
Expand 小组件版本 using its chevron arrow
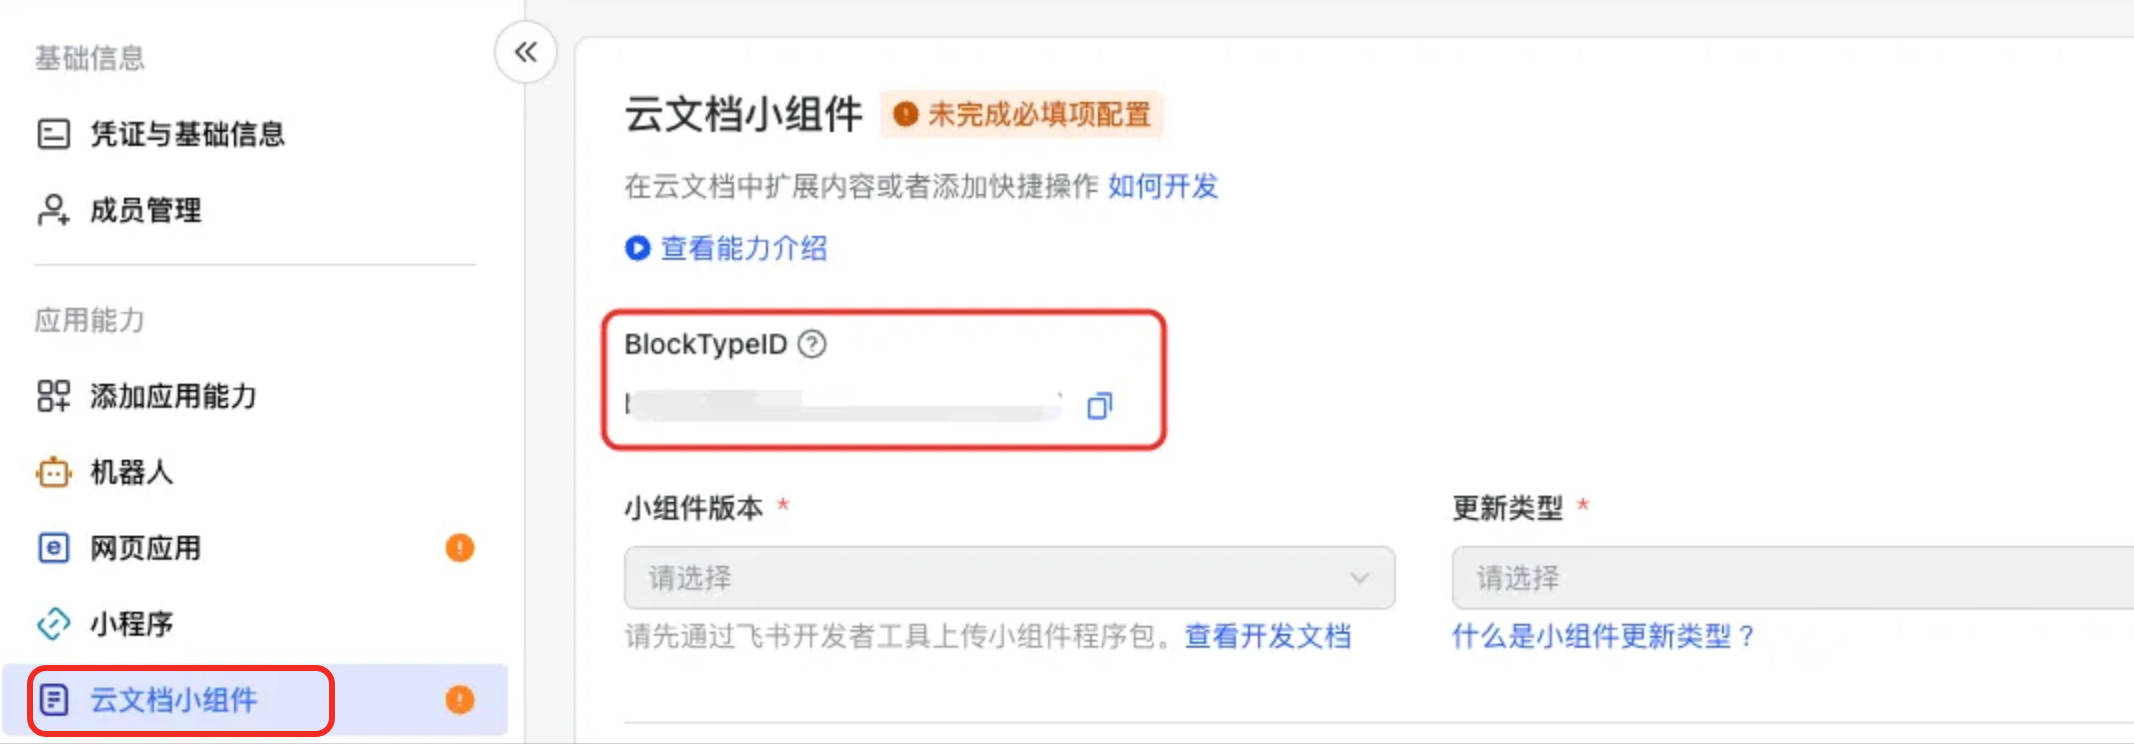tap(1359, 577)
